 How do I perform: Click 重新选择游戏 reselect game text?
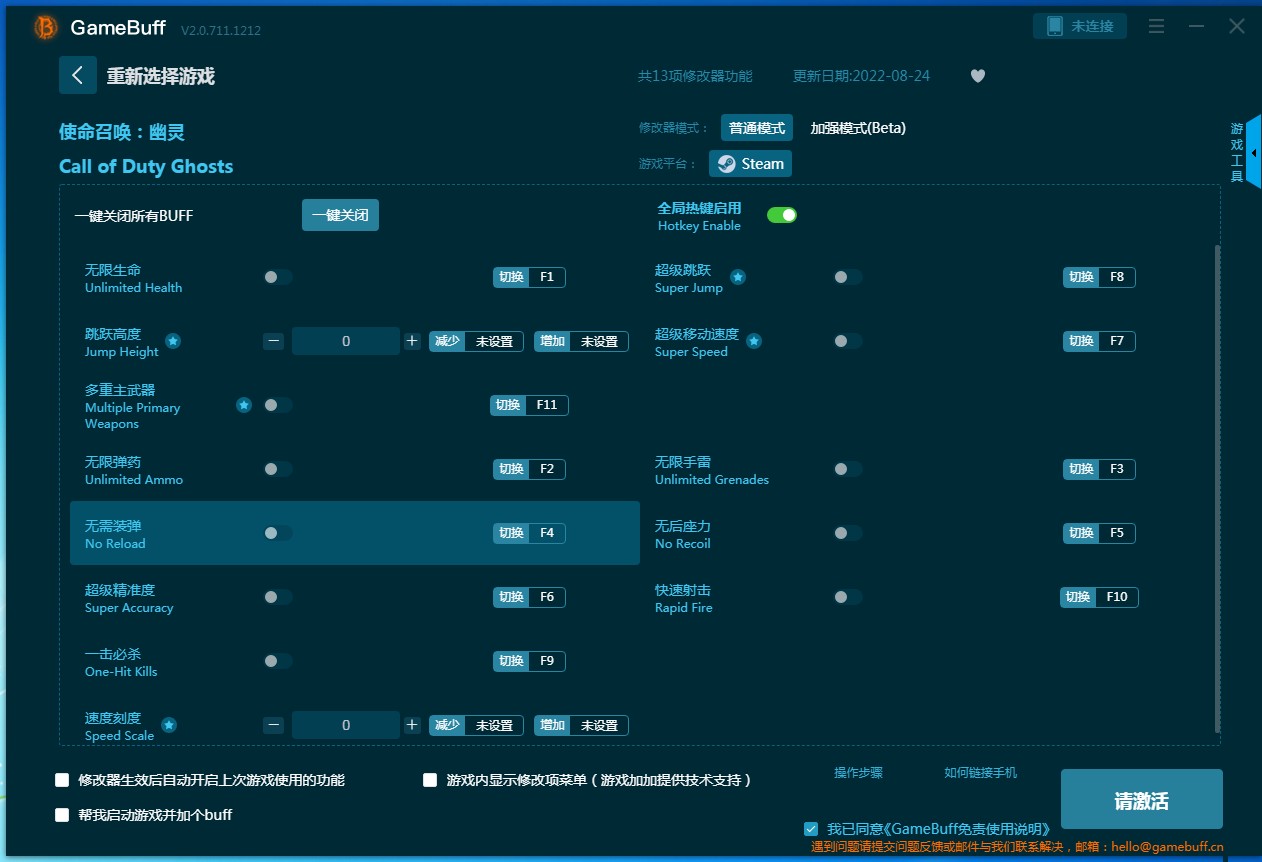pyautogui.click(x=161, y=76)
